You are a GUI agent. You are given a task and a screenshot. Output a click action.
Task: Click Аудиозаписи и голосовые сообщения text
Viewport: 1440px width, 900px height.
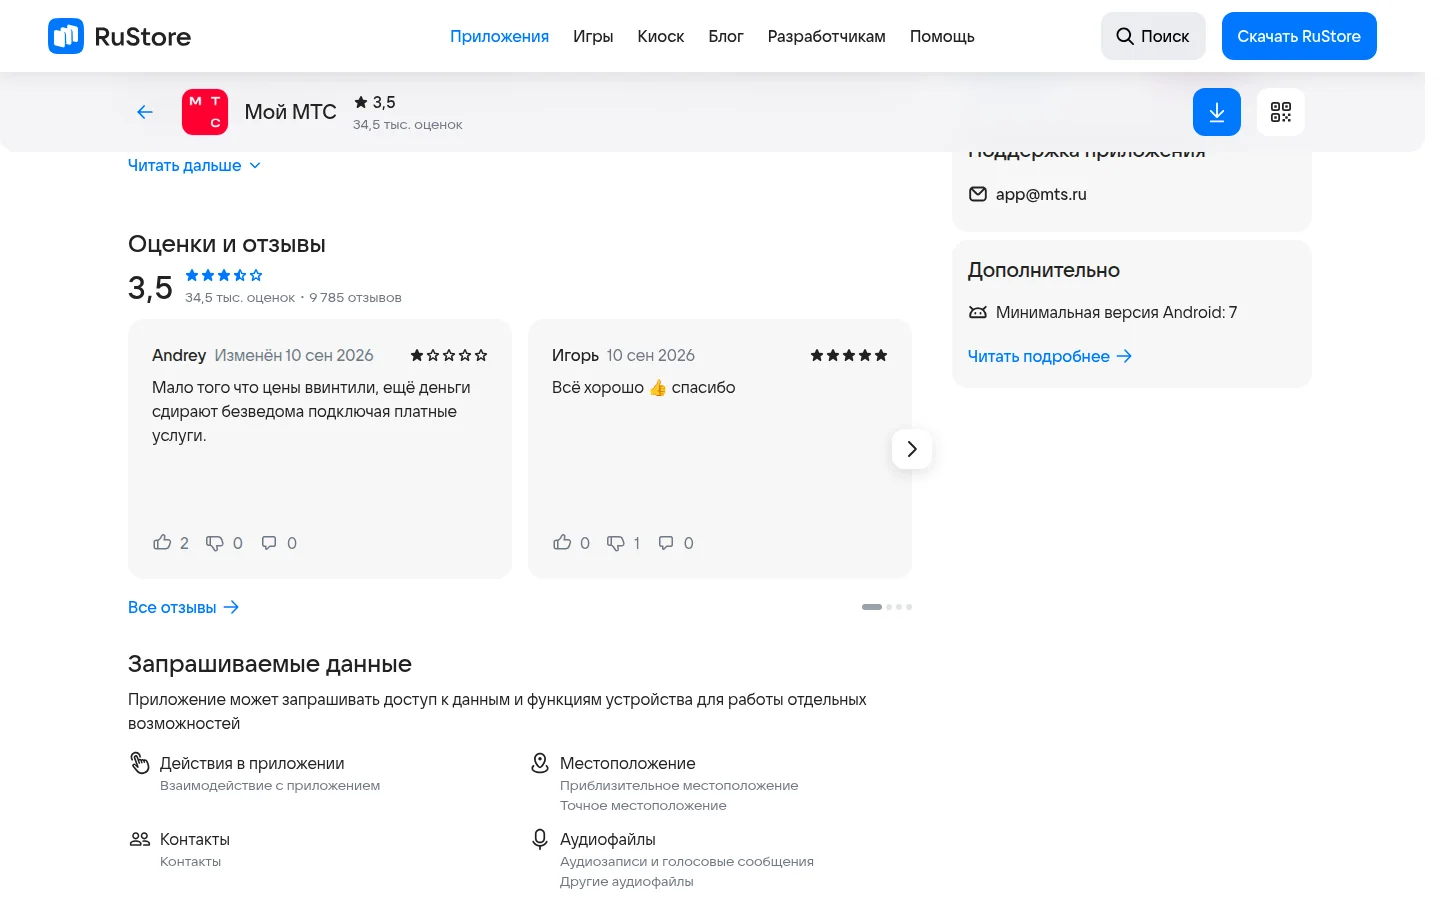(x=687, y=861)
